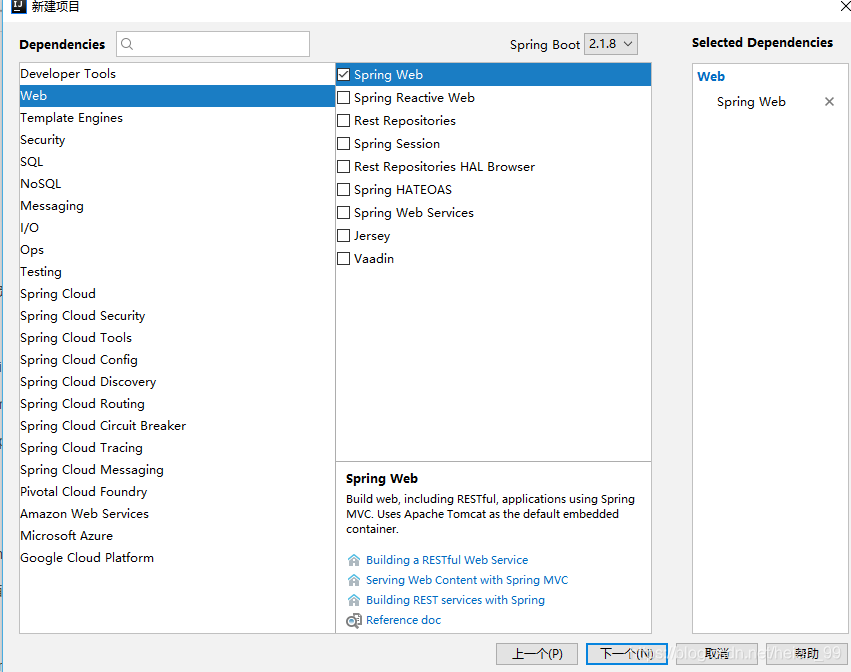Image resolution: width=851 pixels, height=672 pixels.
Task: Open Building REST services with Spring link
Action: tap(455, 600)
